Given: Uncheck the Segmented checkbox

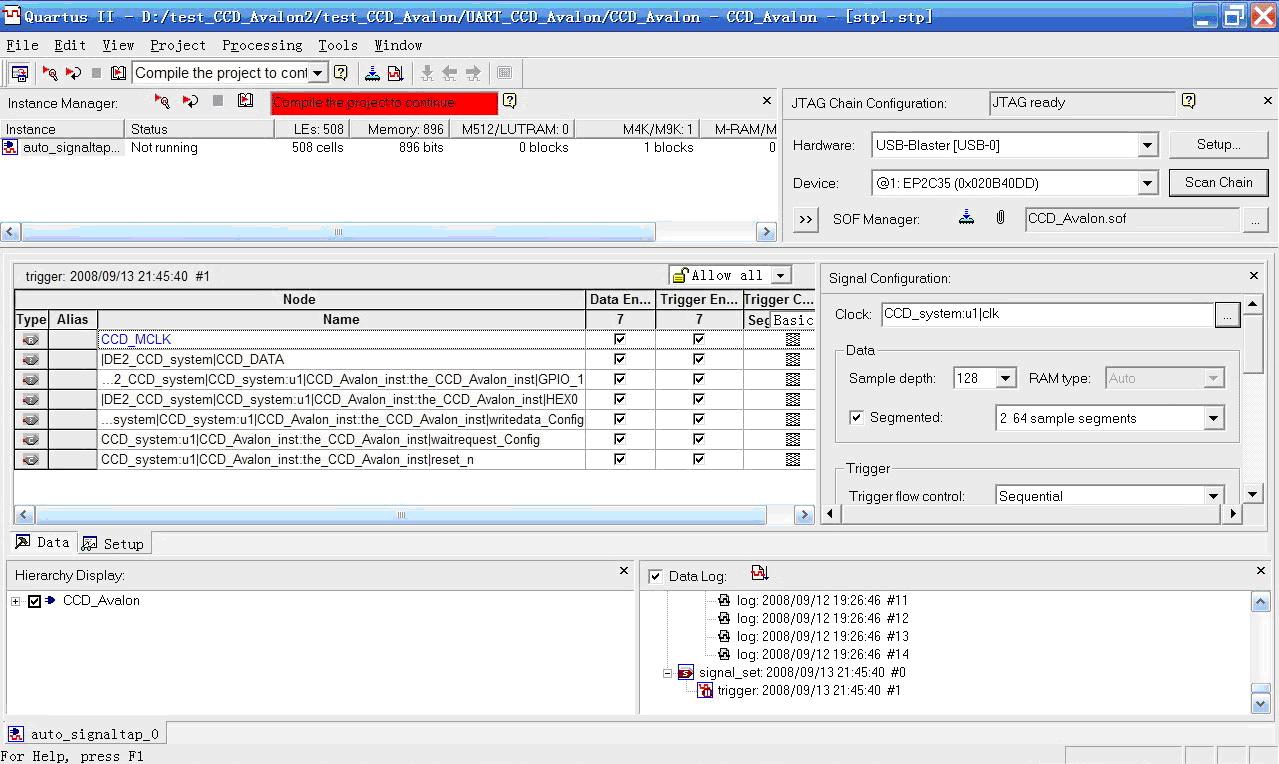Looking at the screenshot, I should click(x=856, y=417).
